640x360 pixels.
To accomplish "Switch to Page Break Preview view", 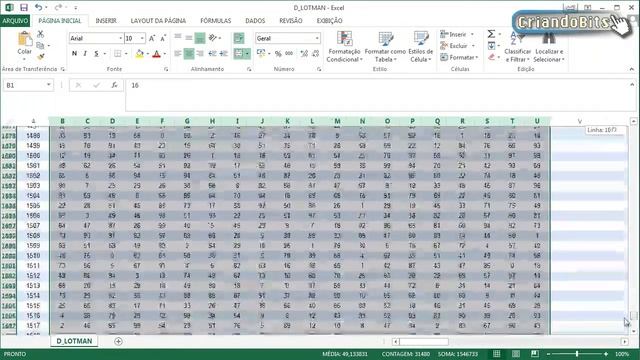I will 535,354.
